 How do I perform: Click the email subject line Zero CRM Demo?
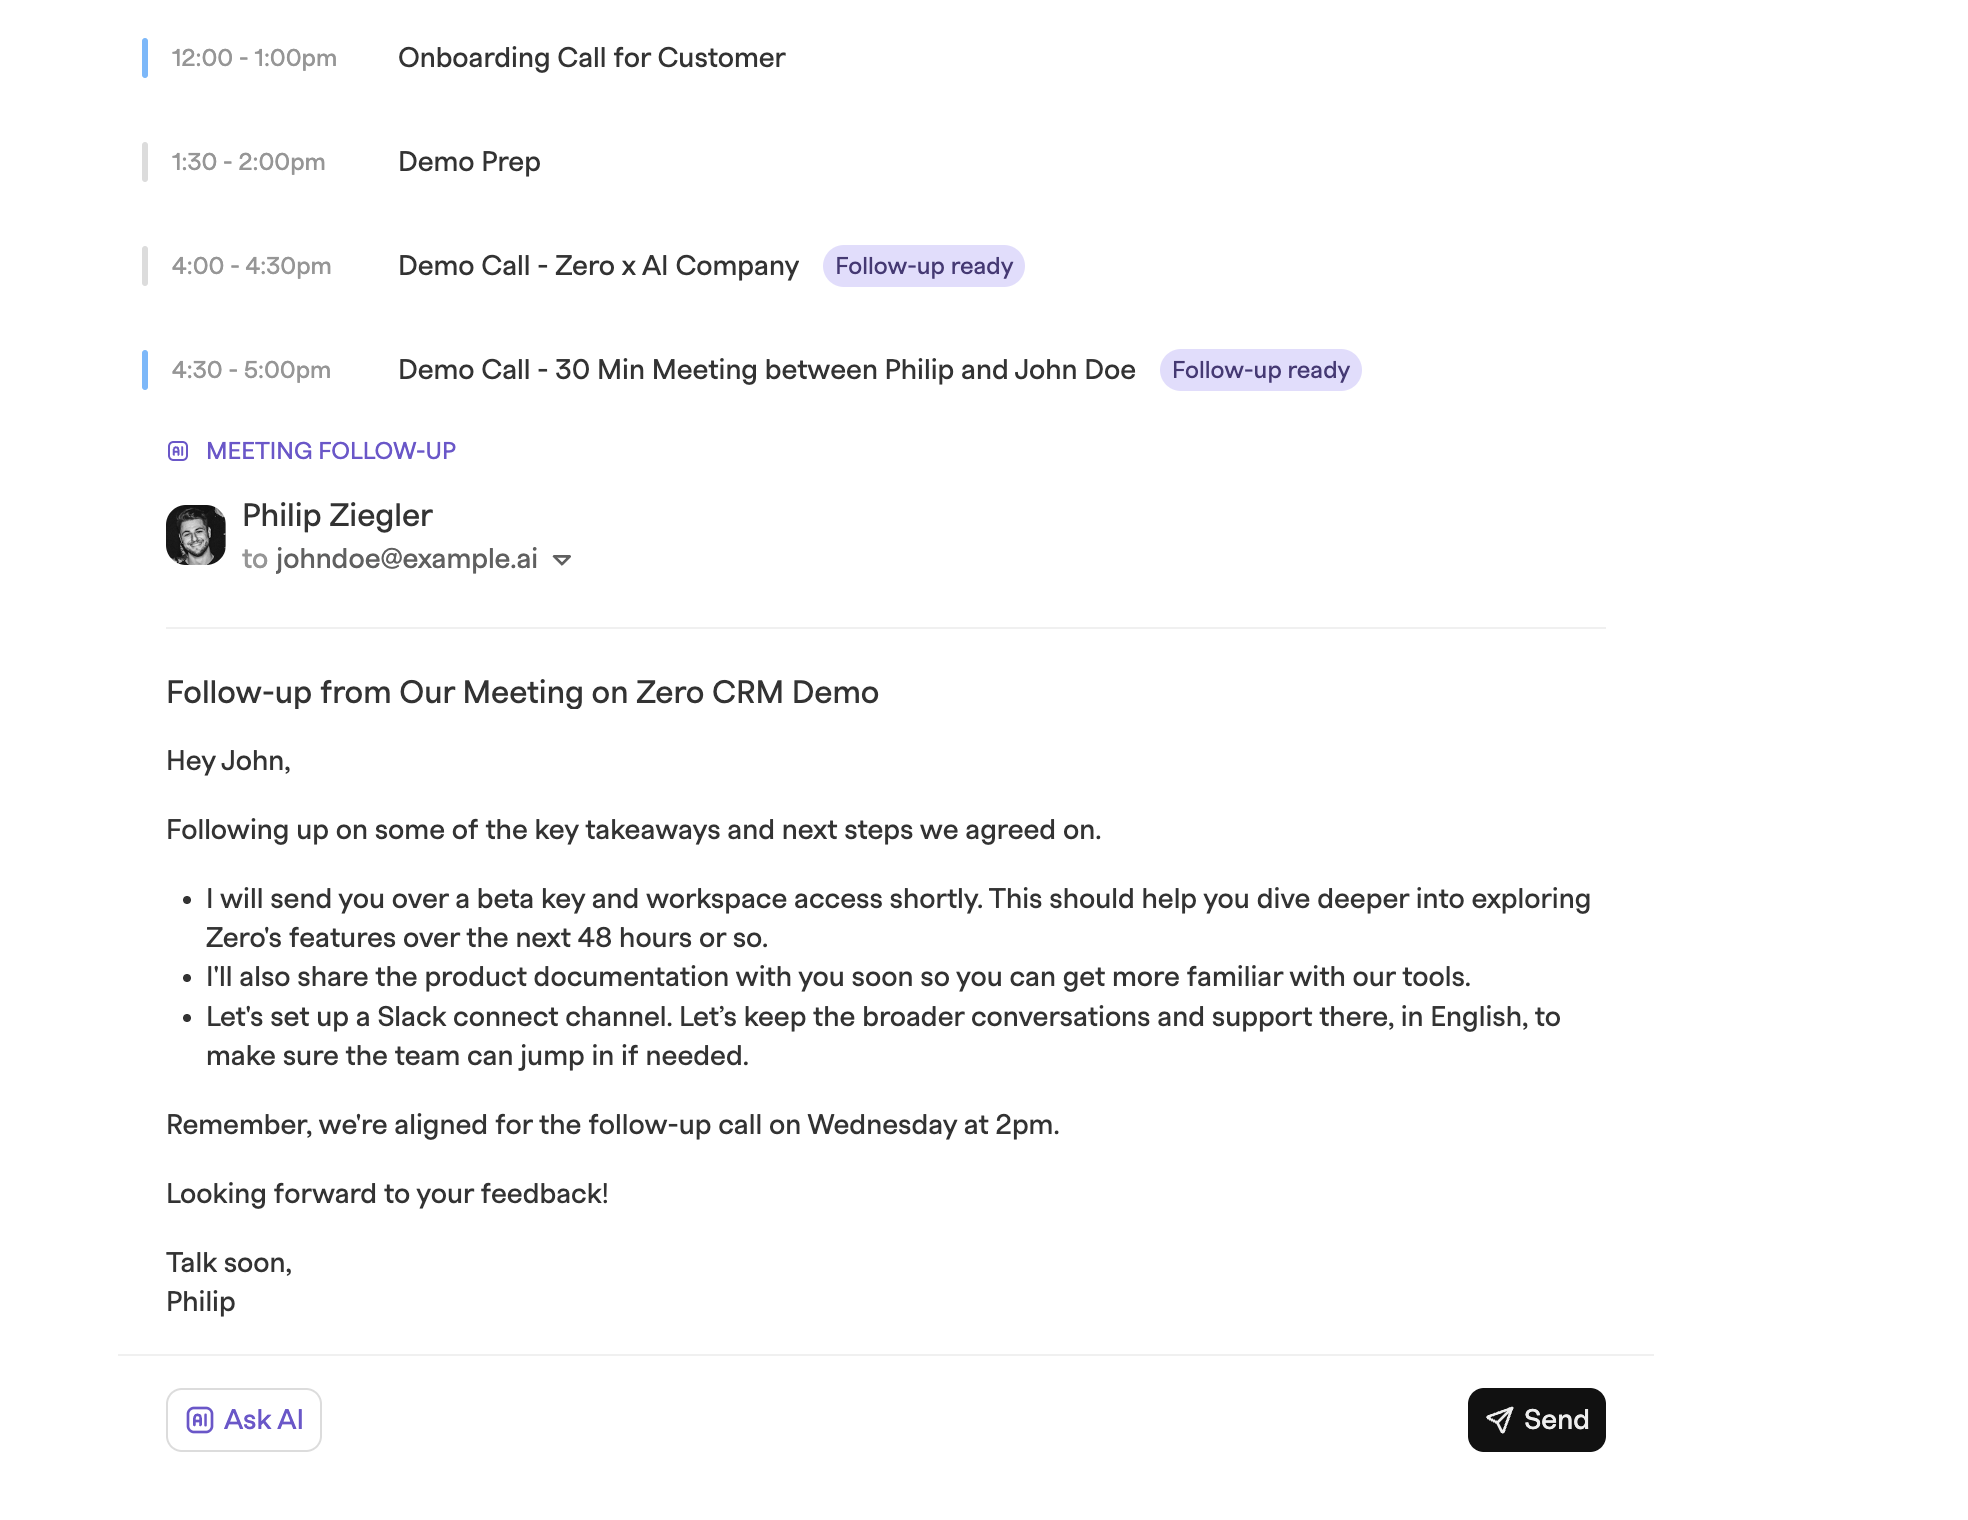coord(522,692)
